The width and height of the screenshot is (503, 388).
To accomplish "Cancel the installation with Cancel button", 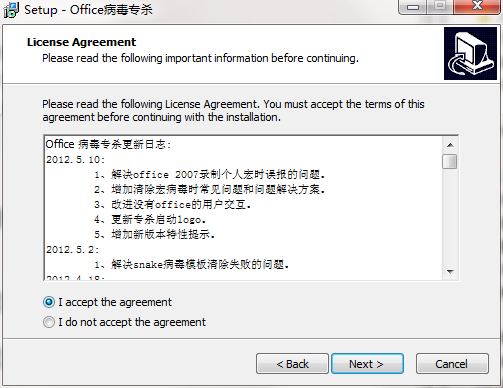I will pos(452,364).
